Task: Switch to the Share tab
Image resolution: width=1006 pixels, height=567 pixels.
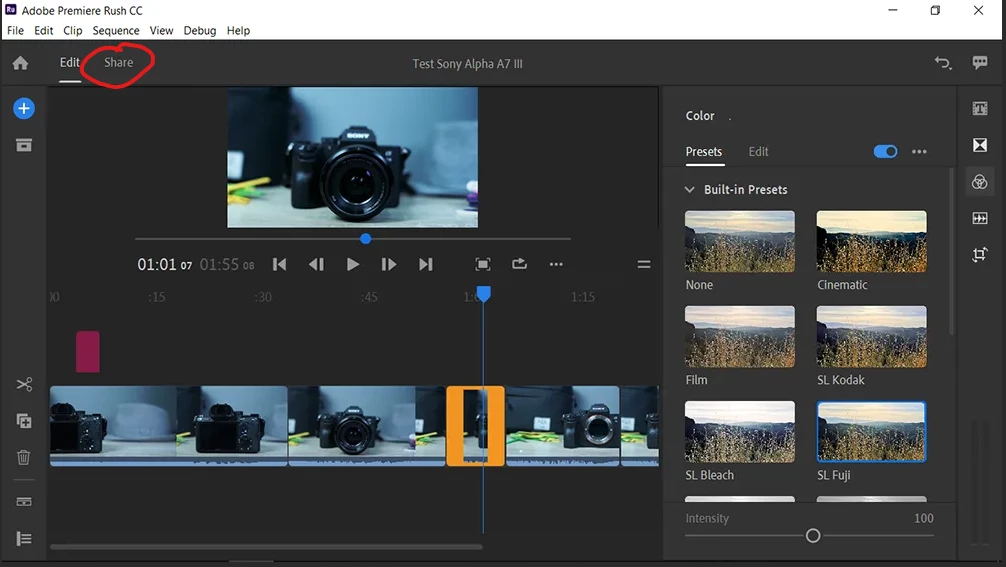Action: pyautogui.click(x=118, y=62)
